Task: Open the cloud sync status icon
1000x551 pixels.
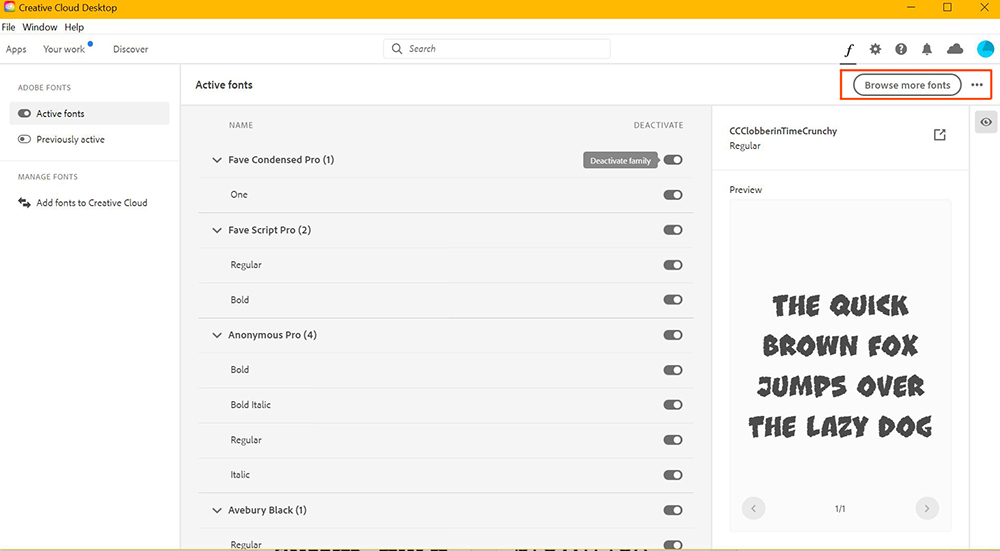Action: point(955,49)
